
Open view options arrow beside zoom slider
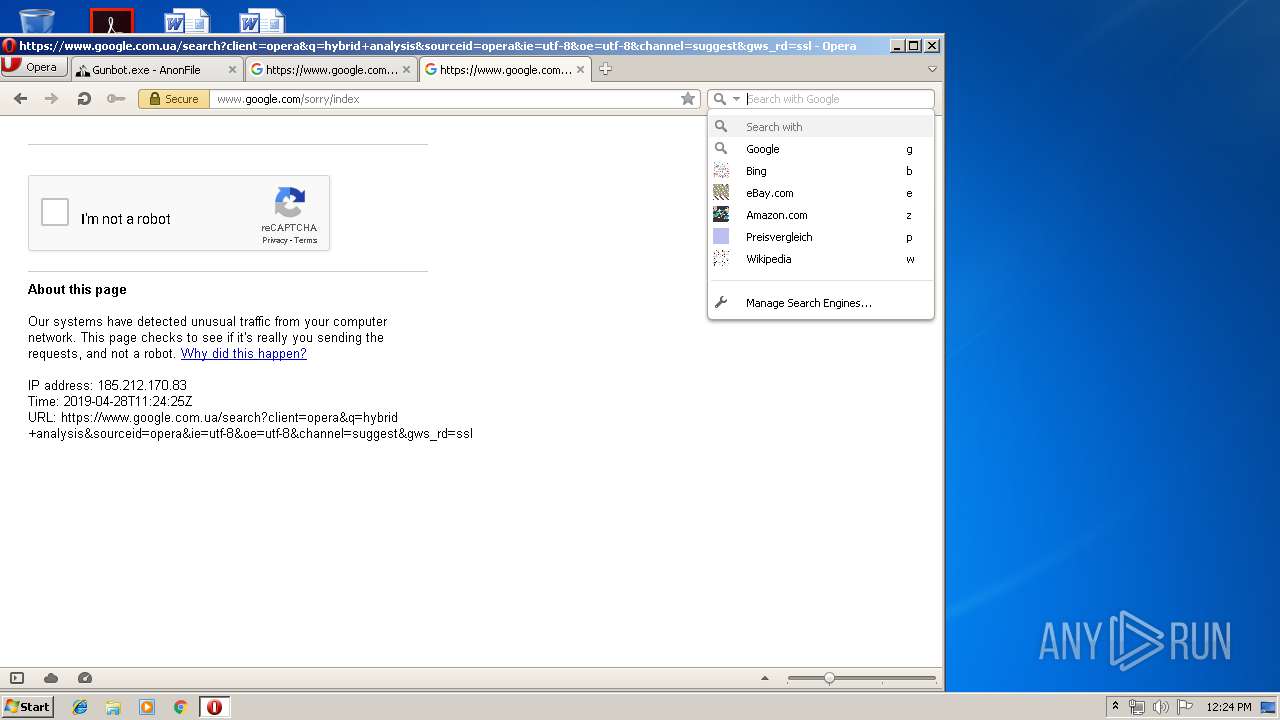point(765,678)
